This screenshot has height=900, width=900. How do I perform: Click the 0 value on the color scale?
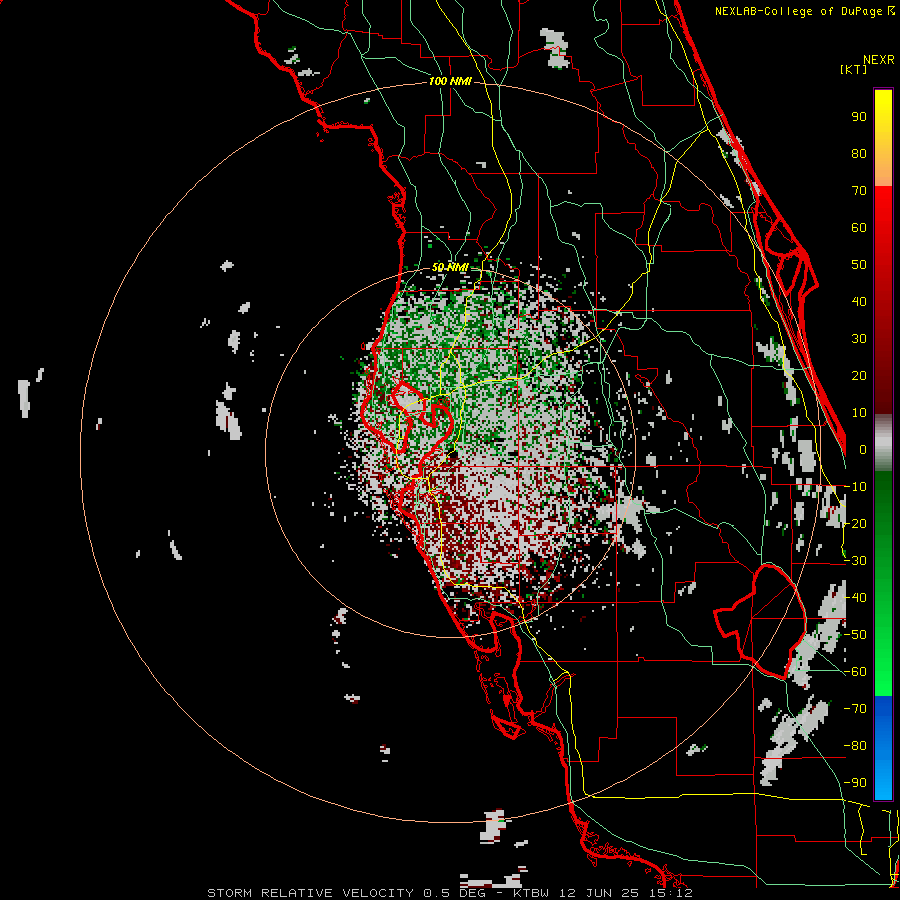pyautogui.click(x=863, y=449)
